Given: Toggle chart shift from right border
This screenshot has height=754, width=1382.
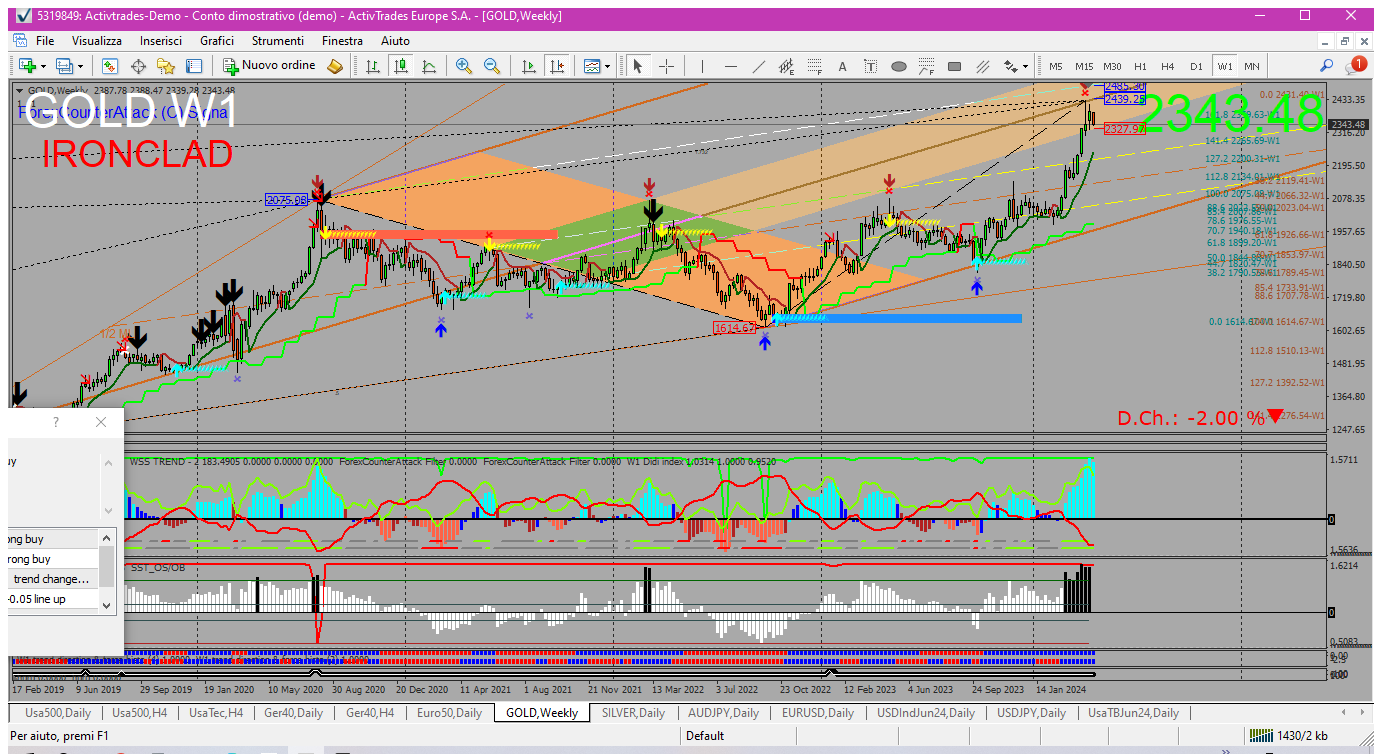Looking at the screenshot, I should pos(557,66).
